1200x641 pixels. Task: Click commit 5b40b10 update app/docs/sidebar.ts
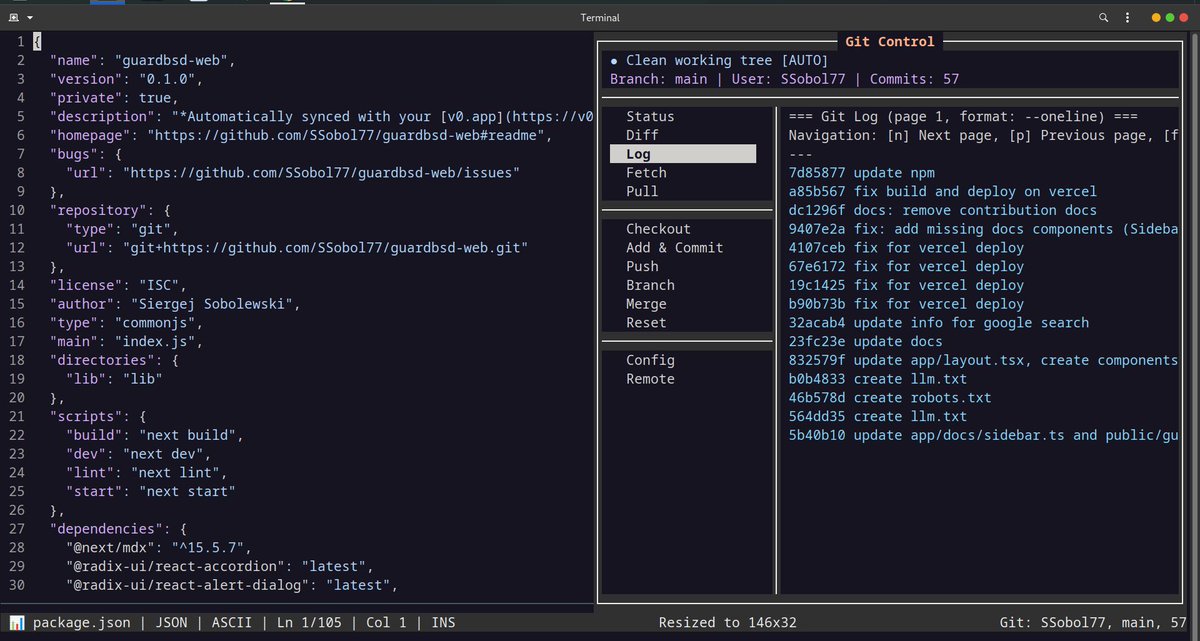tap(983, 435)
